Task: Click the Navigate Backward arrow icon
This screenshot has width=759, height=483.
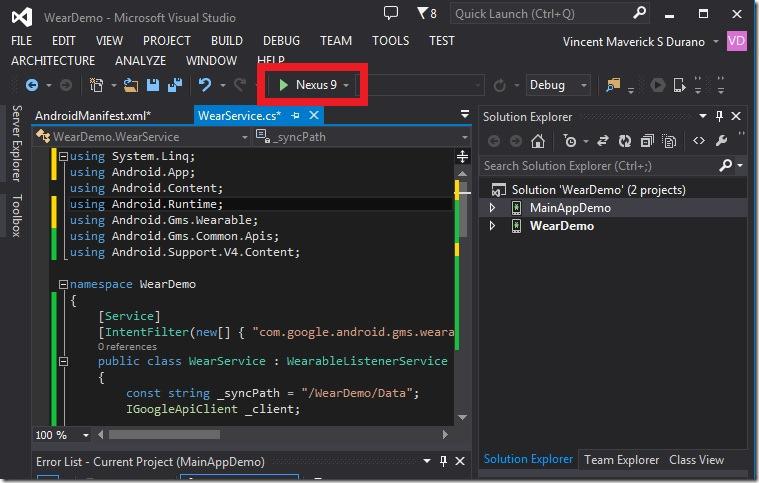Action: point(32,85)
